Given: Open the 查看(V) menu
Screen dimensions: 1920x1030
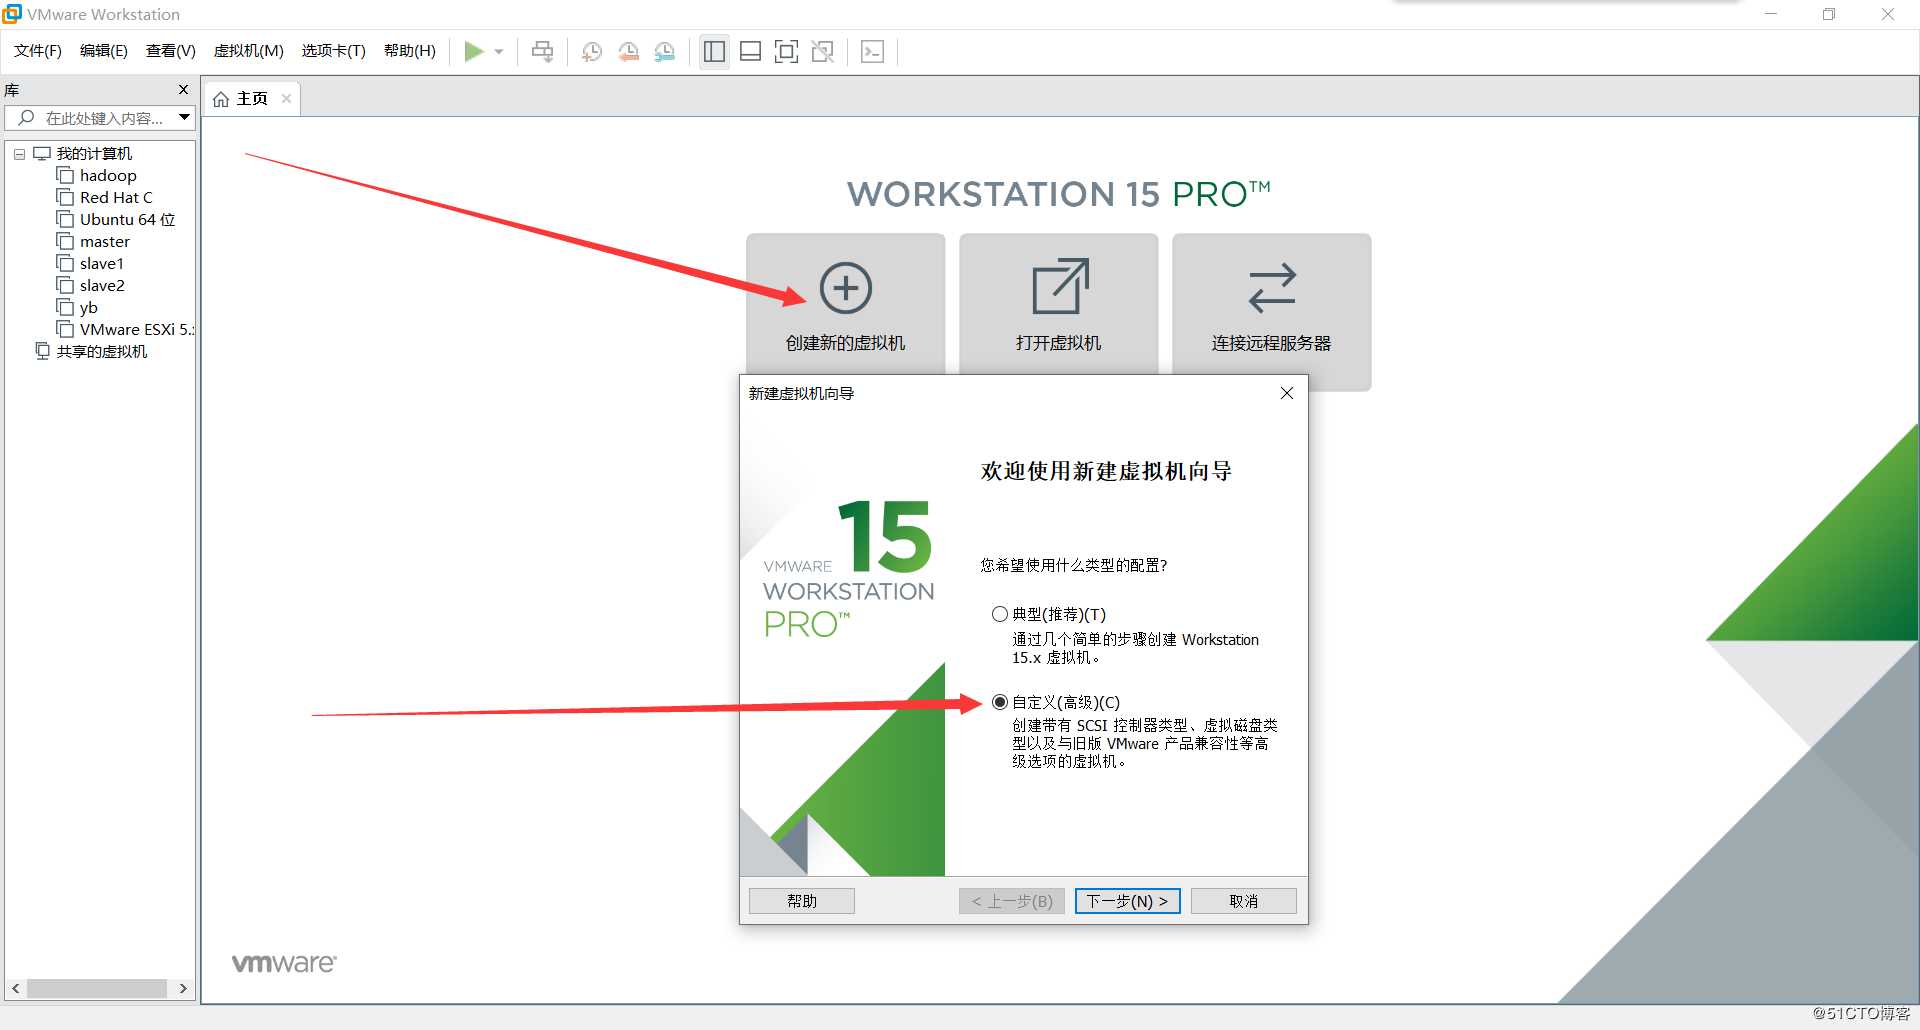Looking at the screenshot, I should pyautogui.click(x=171, y=51).
